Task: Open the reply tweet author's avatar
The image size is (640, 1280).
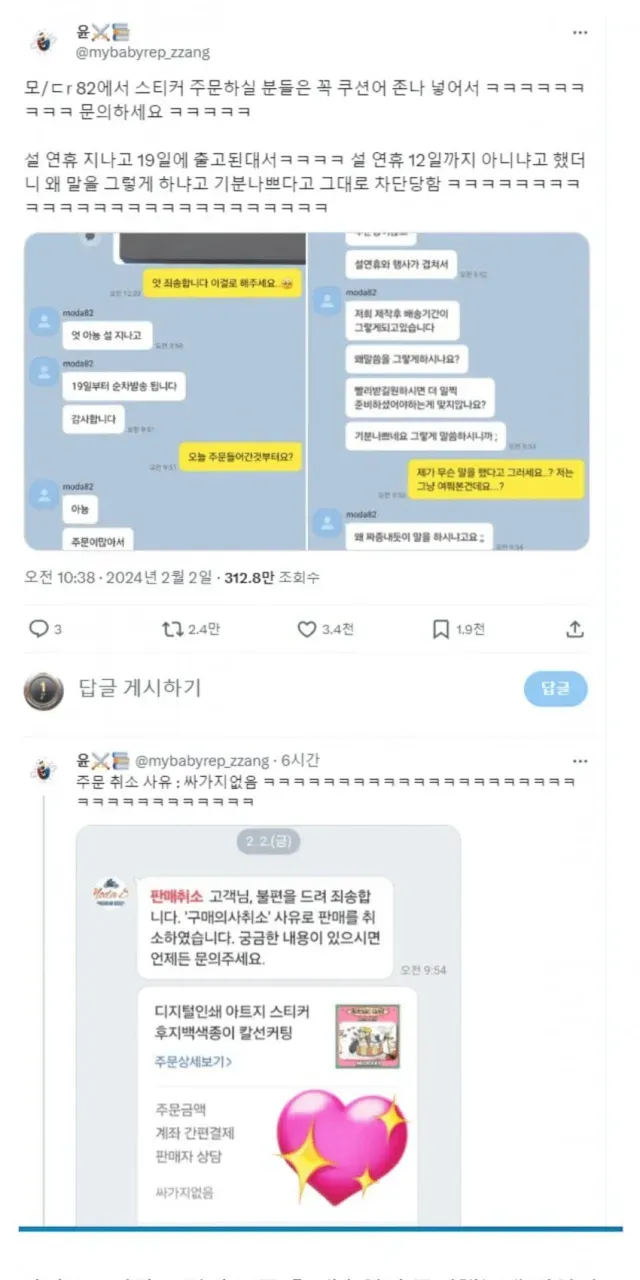Action: 44,768
